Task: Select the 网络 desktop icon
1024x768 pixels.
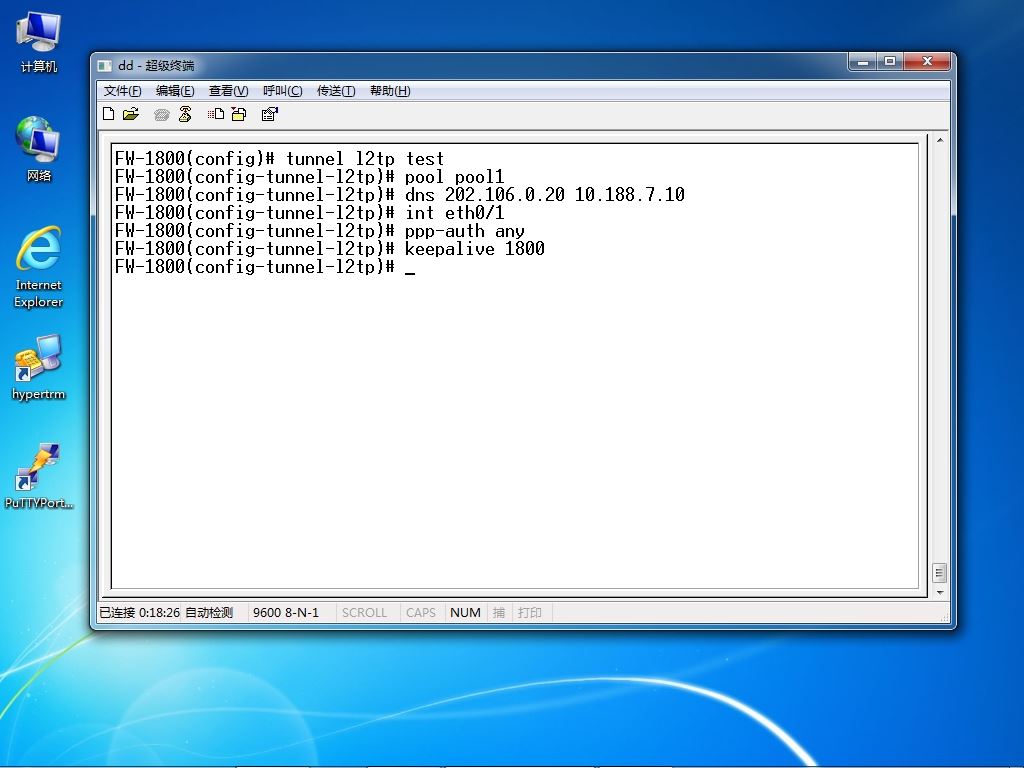Action: point(39,149)
